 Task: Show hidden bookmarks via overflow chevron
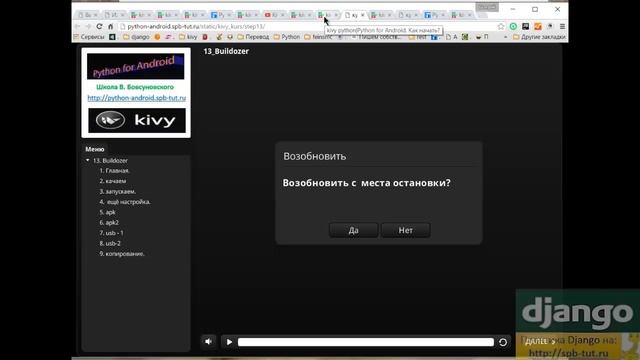pyautogui.click(x=505, y=37)
